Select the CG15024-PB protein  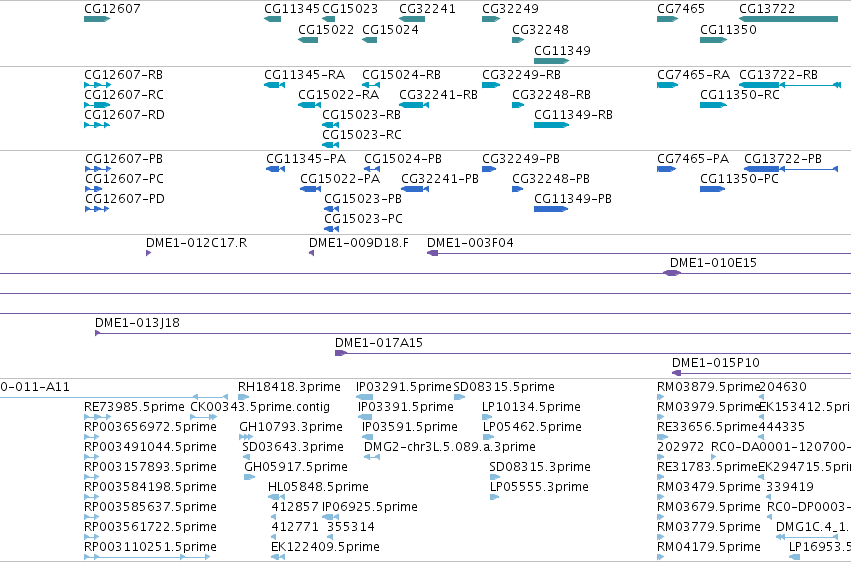point(403,158)
